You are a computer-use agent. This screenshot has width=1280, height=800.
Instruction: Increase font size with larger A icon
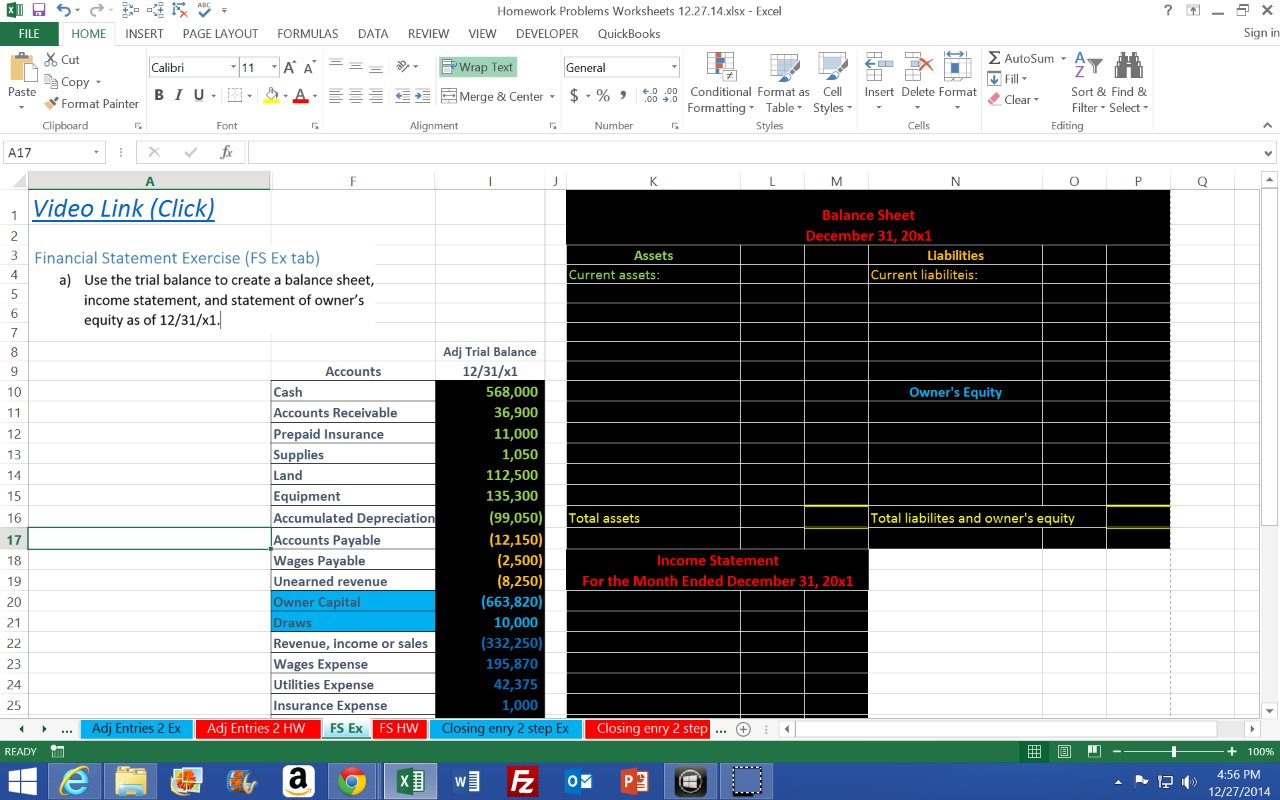[289, 67]
